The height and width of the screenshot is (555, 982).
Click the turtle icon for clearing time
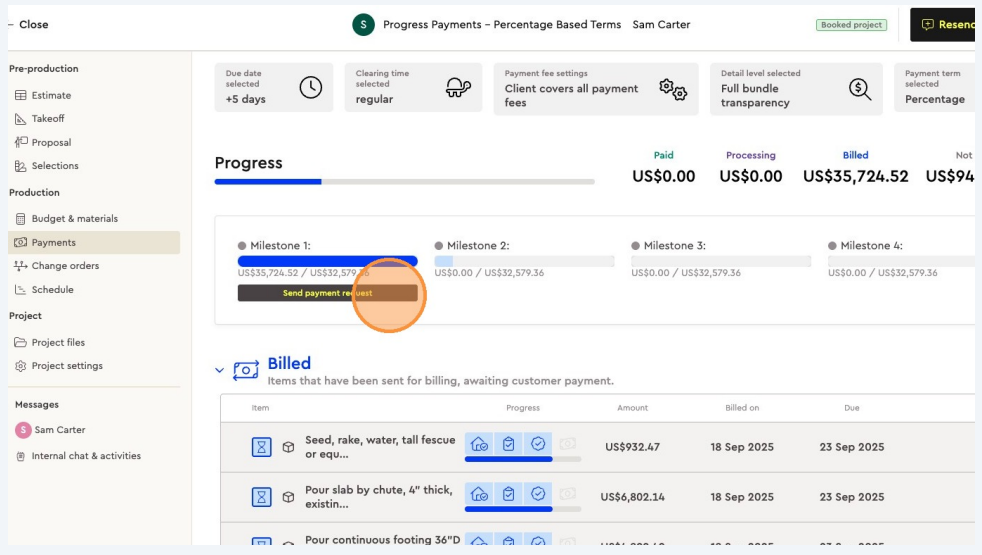(458, 88)
